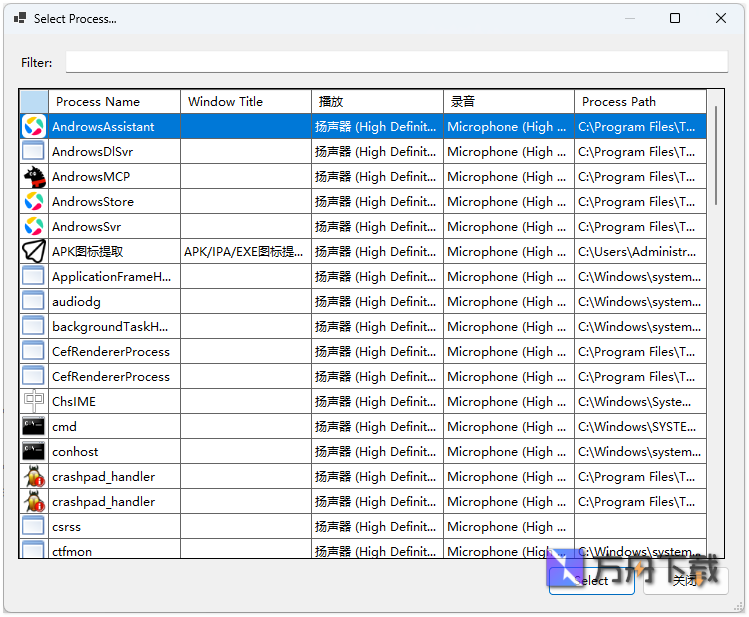Click the 播放 device cell for conhost
Screen dimensions: 749x617
[377, 451]
